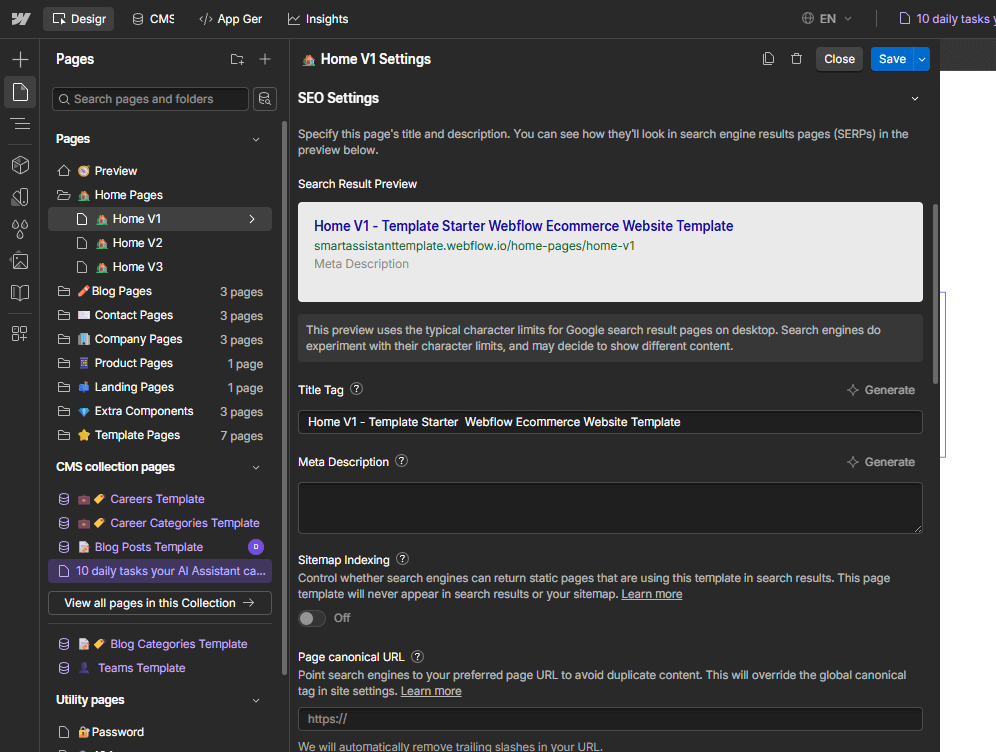Screen dimensions: 996x752
Task: Select the Home V3 page
Action: pyautogui.click(x=160, y=267)
